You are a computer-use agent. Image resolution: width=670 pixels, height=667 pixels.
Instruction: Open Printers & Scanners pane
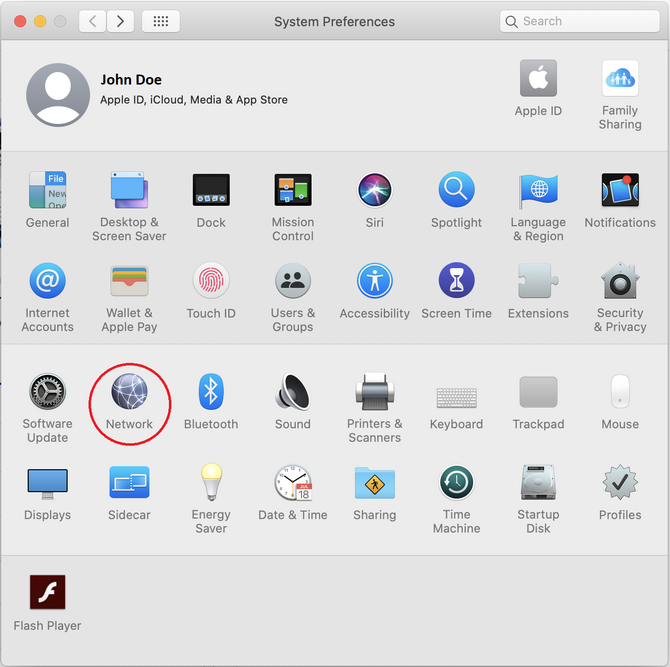375,391
